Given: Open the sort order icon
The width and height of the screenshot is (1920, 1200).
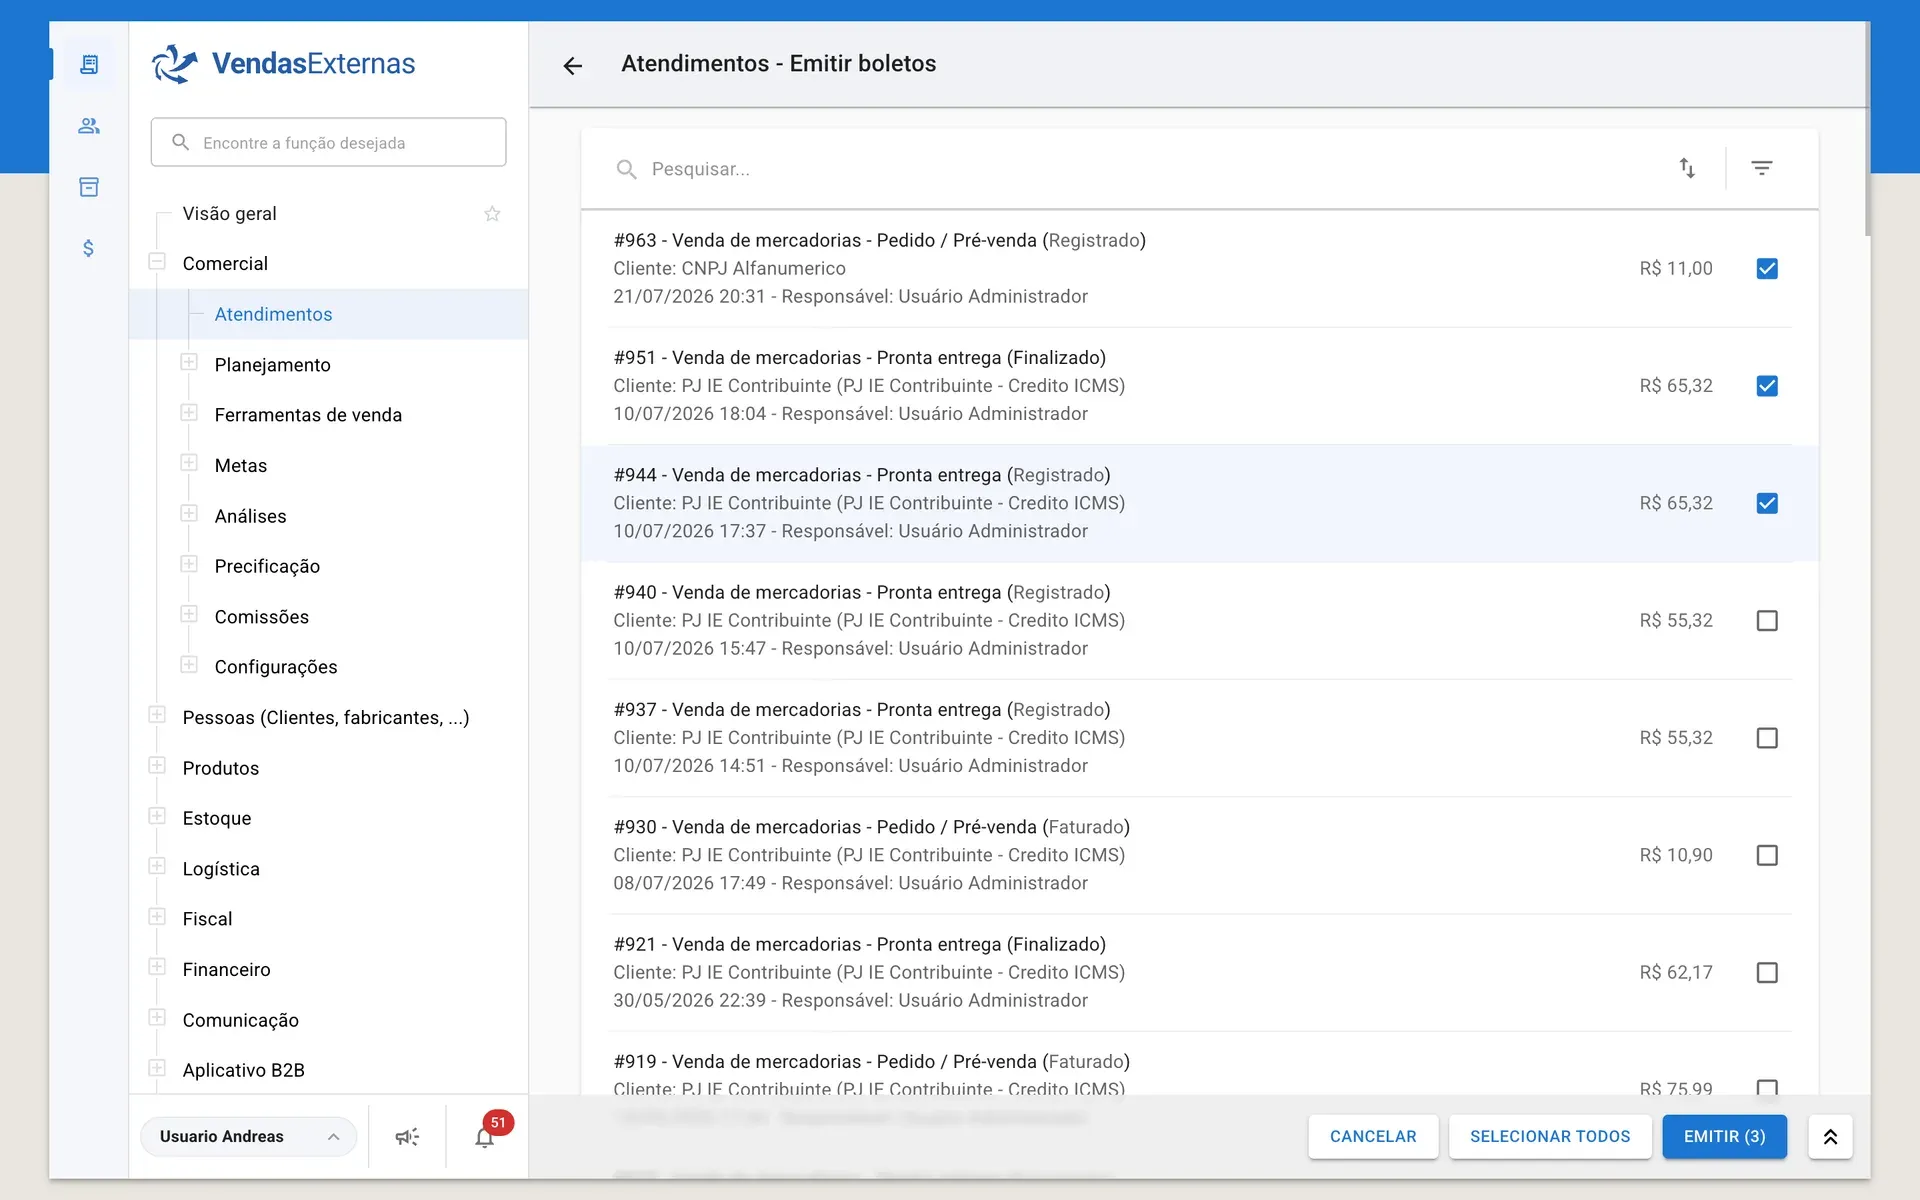Looking at the screenshot, I should (x=1687, y=168).
